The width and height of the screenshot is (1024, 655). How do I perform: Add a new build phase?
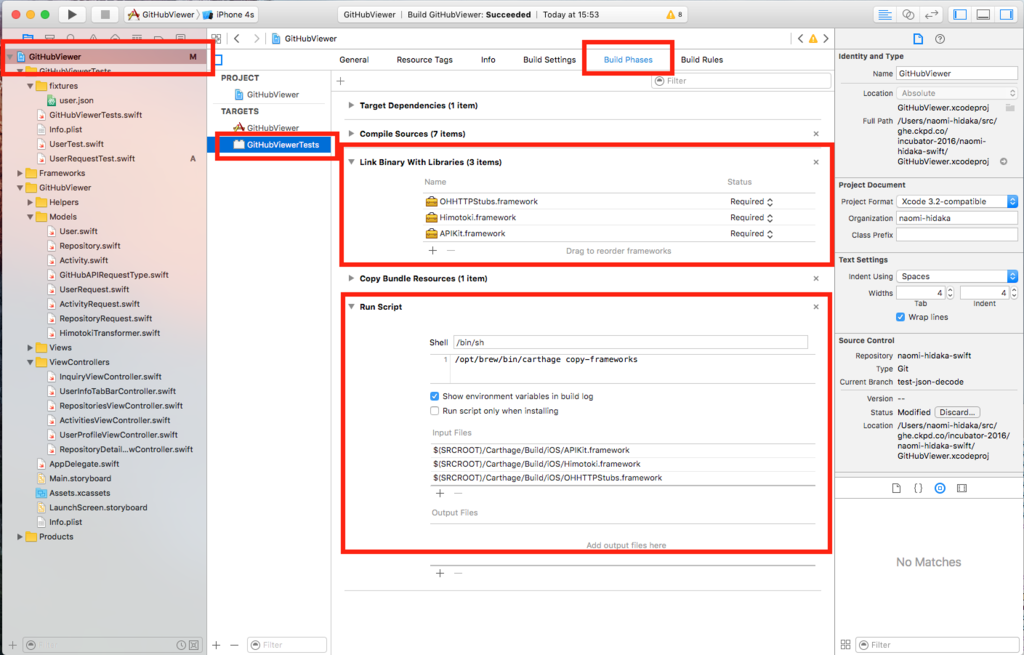[x=340, y=81]
